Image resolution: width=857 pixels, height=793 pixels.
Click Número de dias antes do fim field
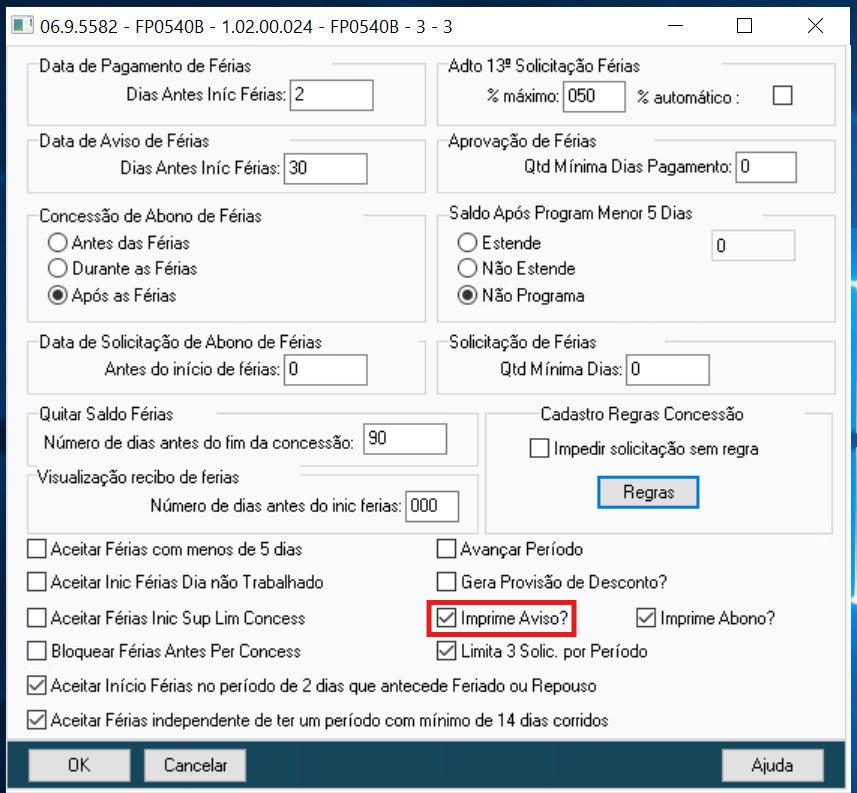pos(405,439)
